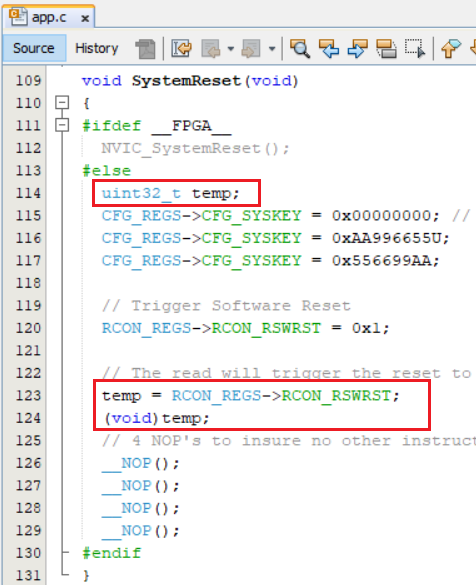Open the Back button dropdown arrow
The width and height of the screenshot is (476, 585).
(x=231, y=49)
